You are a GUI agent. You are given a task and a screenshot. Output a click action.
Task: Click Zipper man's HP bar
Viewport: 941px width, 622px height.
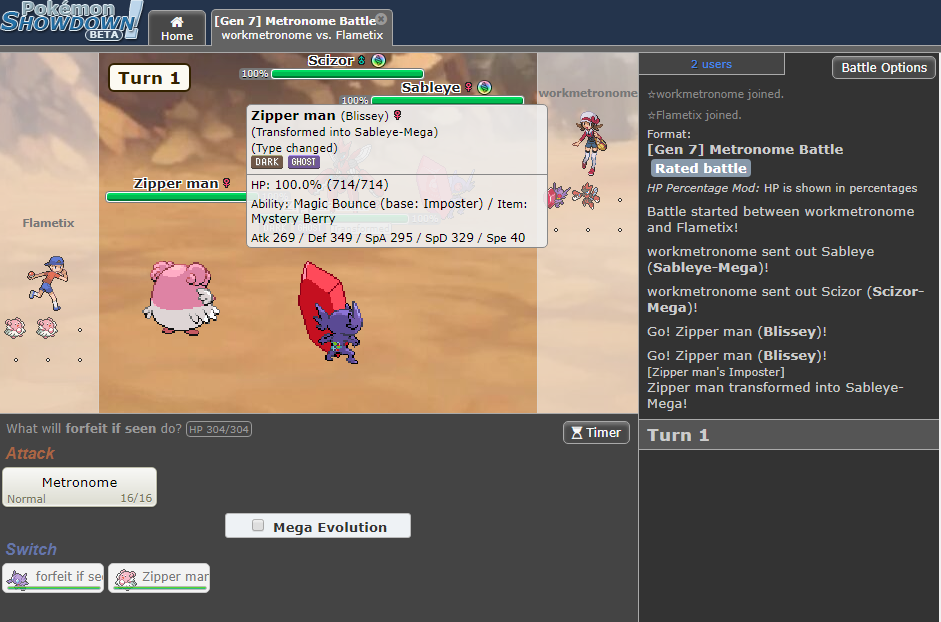coord(176,197)
